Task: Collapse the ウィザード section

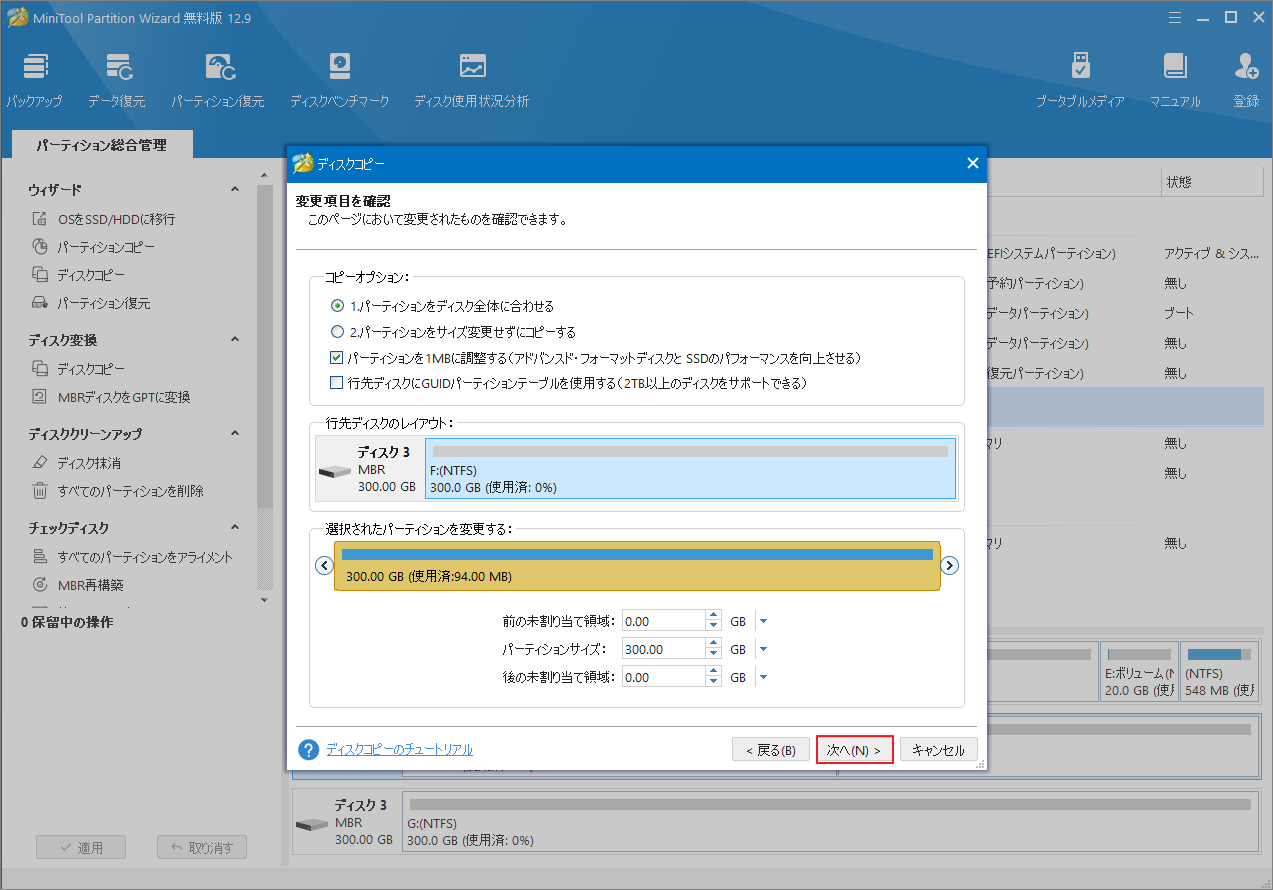Action: (x=235, y=190)
